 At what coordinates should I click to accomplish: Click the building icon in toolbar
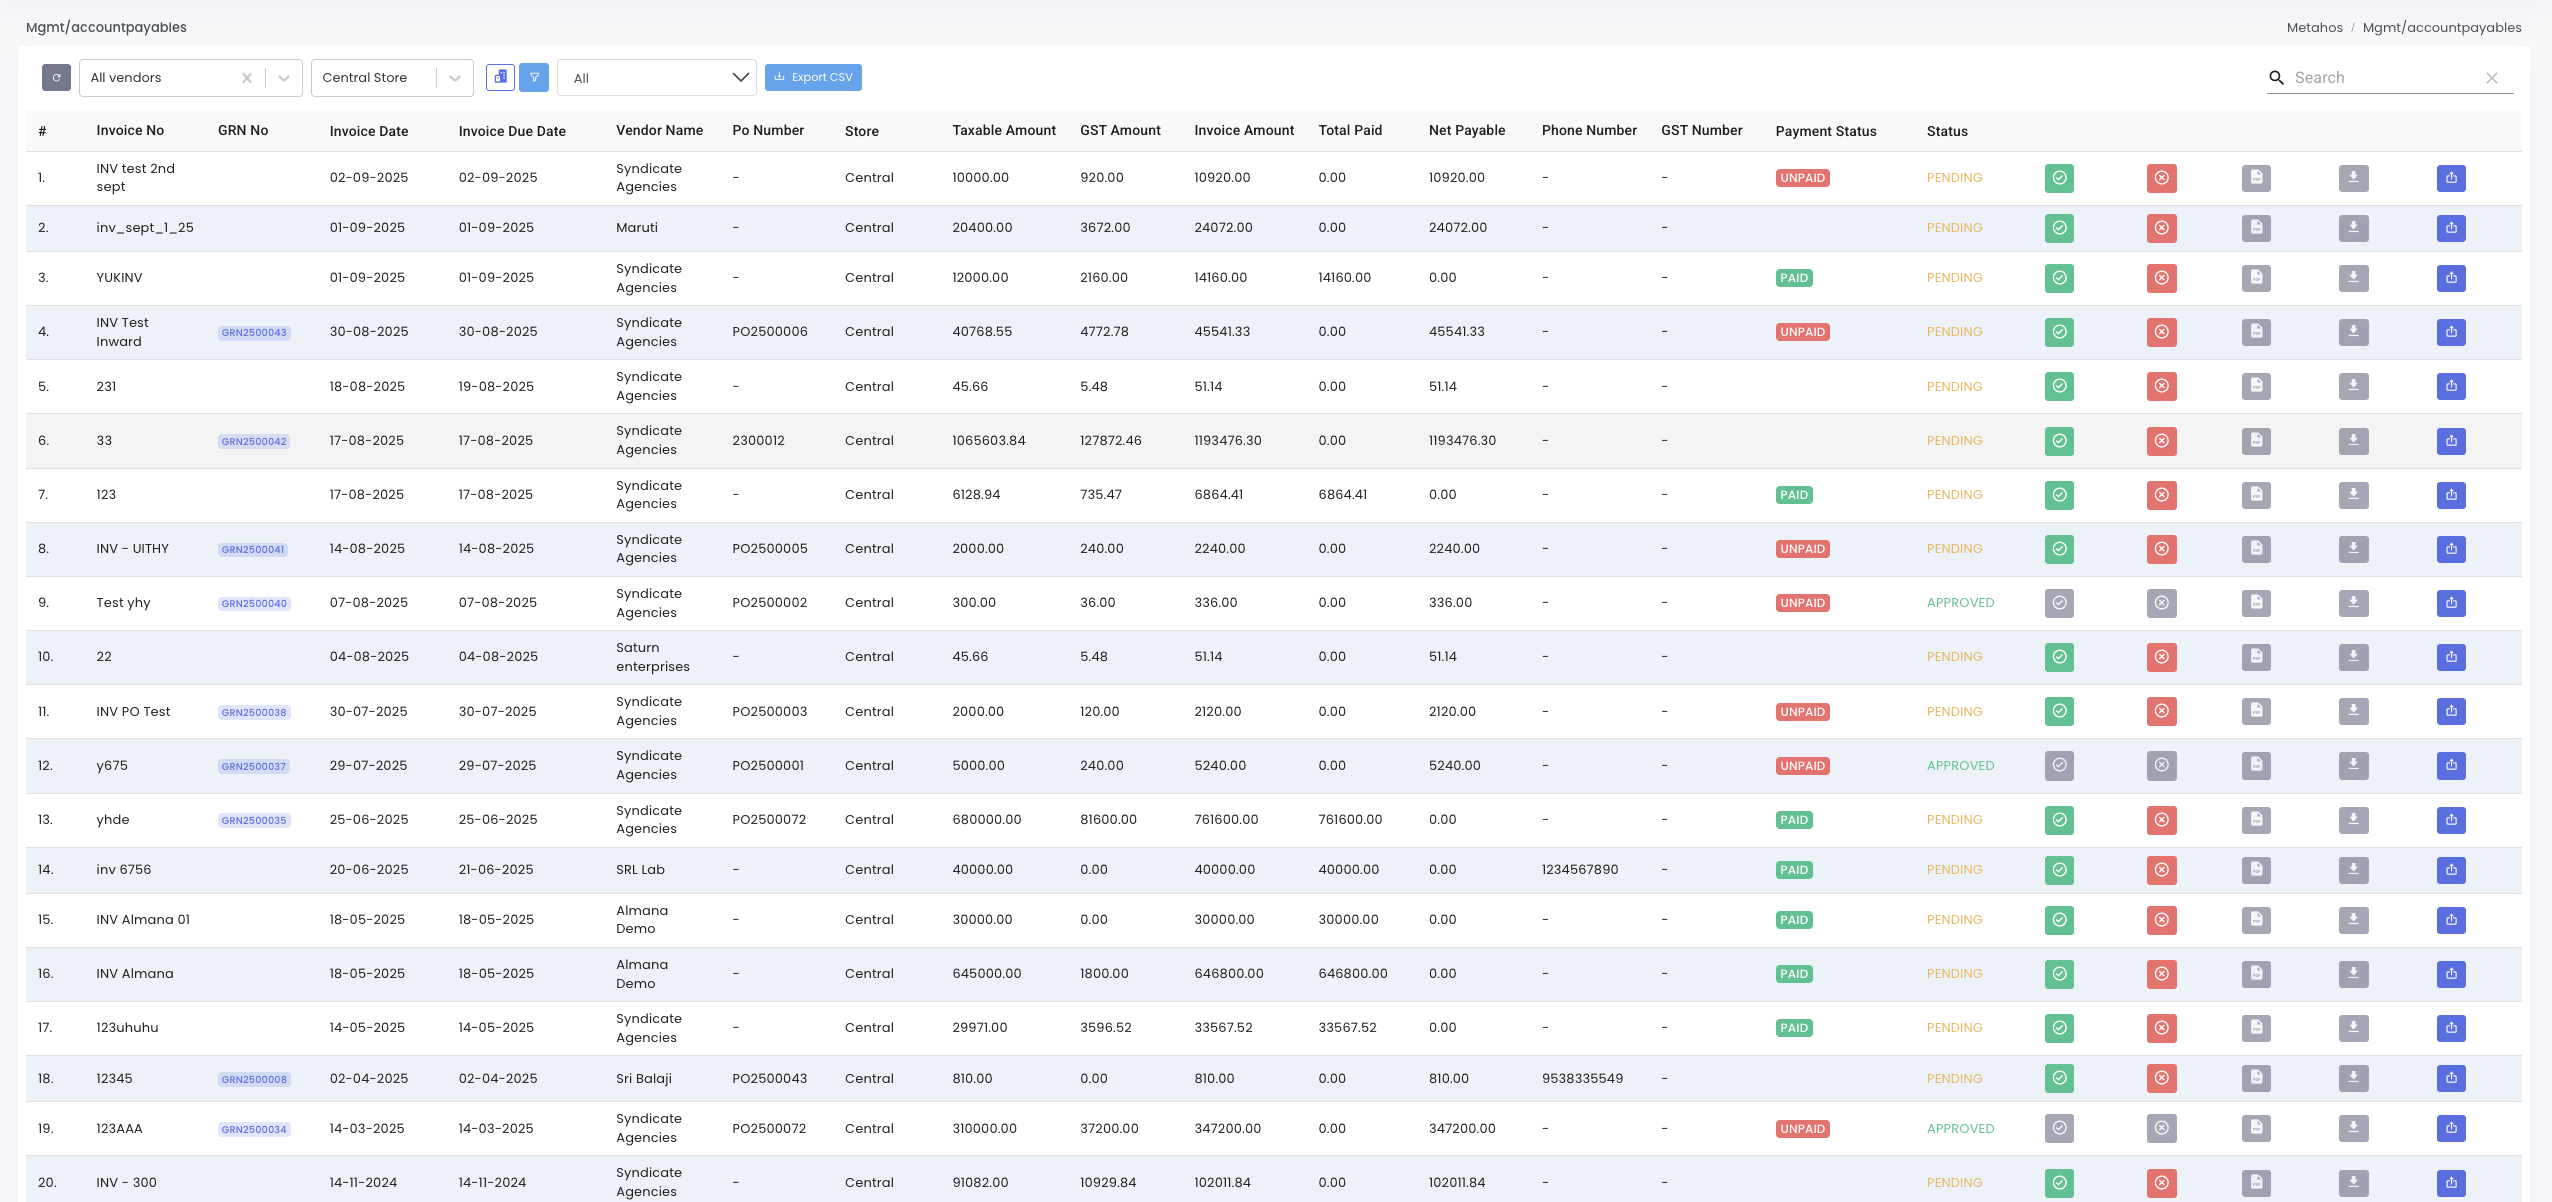tap(500, 77)
